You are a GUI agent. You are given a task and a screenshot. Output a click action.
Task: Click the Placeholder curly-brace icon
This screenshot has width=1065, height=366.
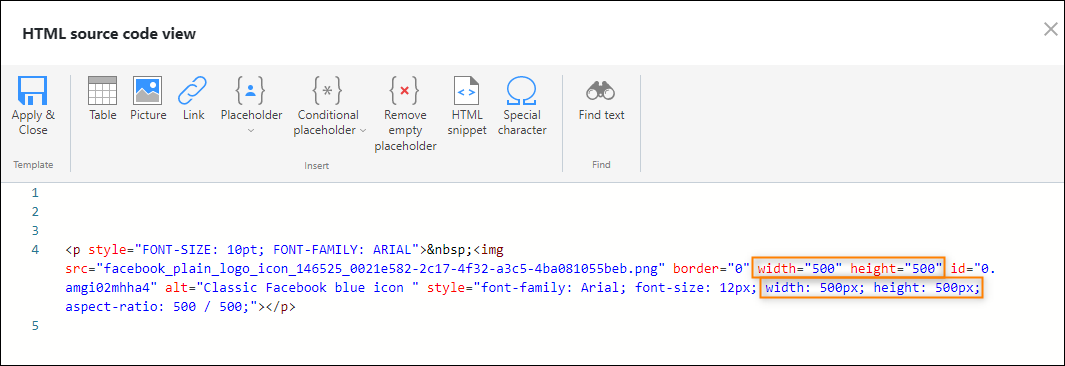coord(251,90)
